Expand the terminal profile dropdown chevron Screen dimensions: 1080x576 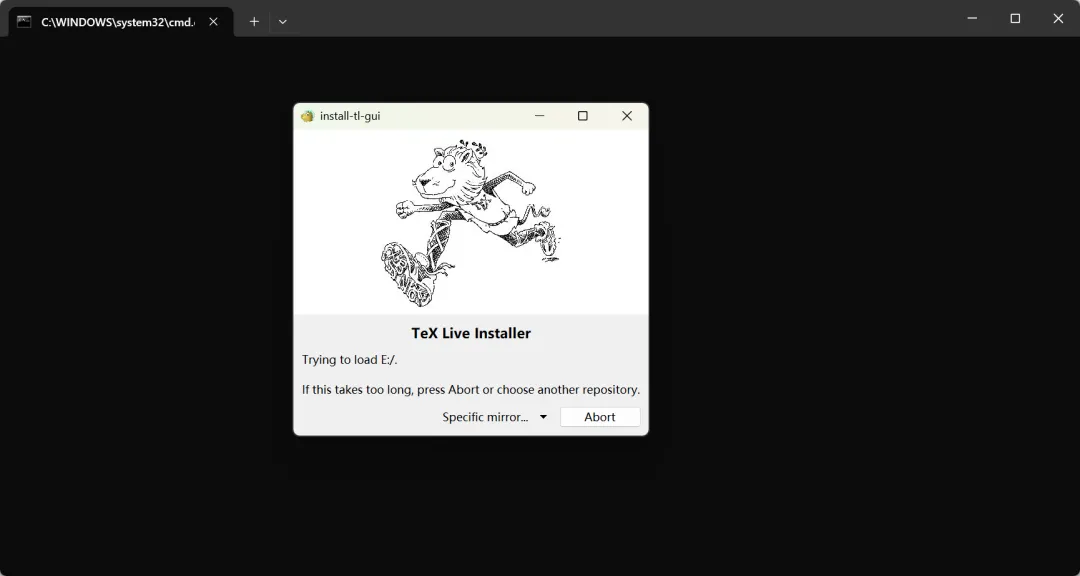click(x=282, y=22)
